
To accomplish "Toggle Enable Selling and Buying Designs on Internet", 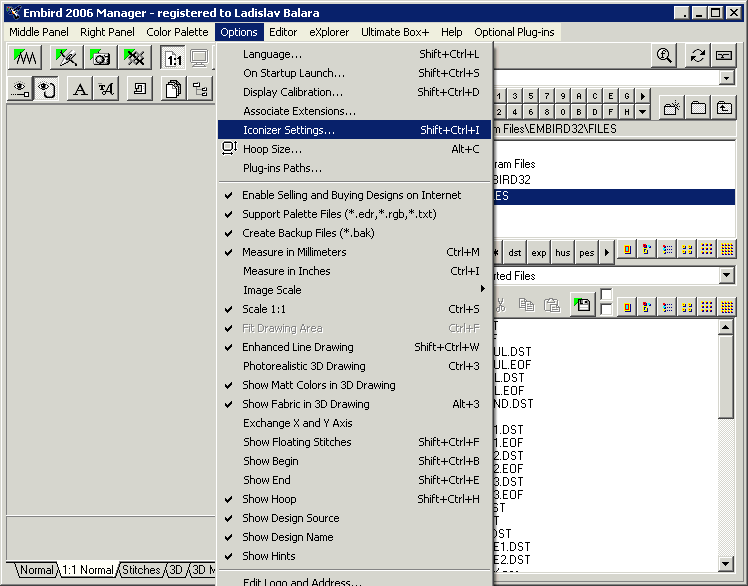I will pos(352,195).
